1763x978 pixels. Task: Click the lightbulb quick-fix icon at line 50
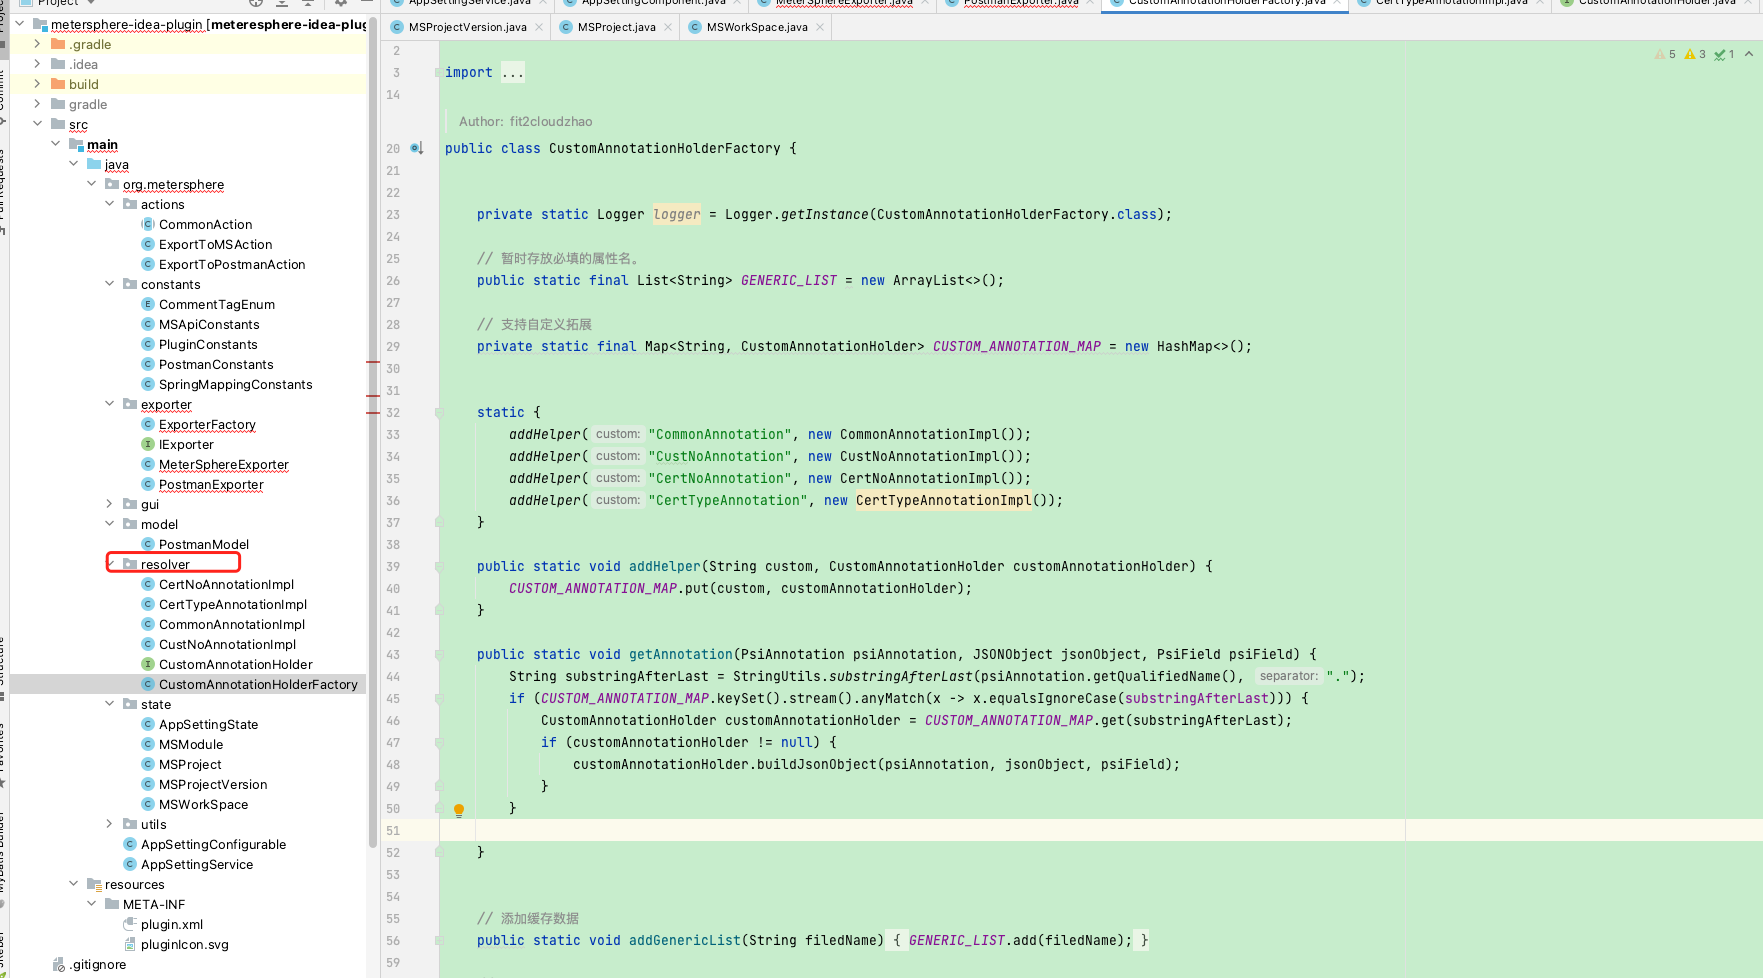(x=459, y=810)
